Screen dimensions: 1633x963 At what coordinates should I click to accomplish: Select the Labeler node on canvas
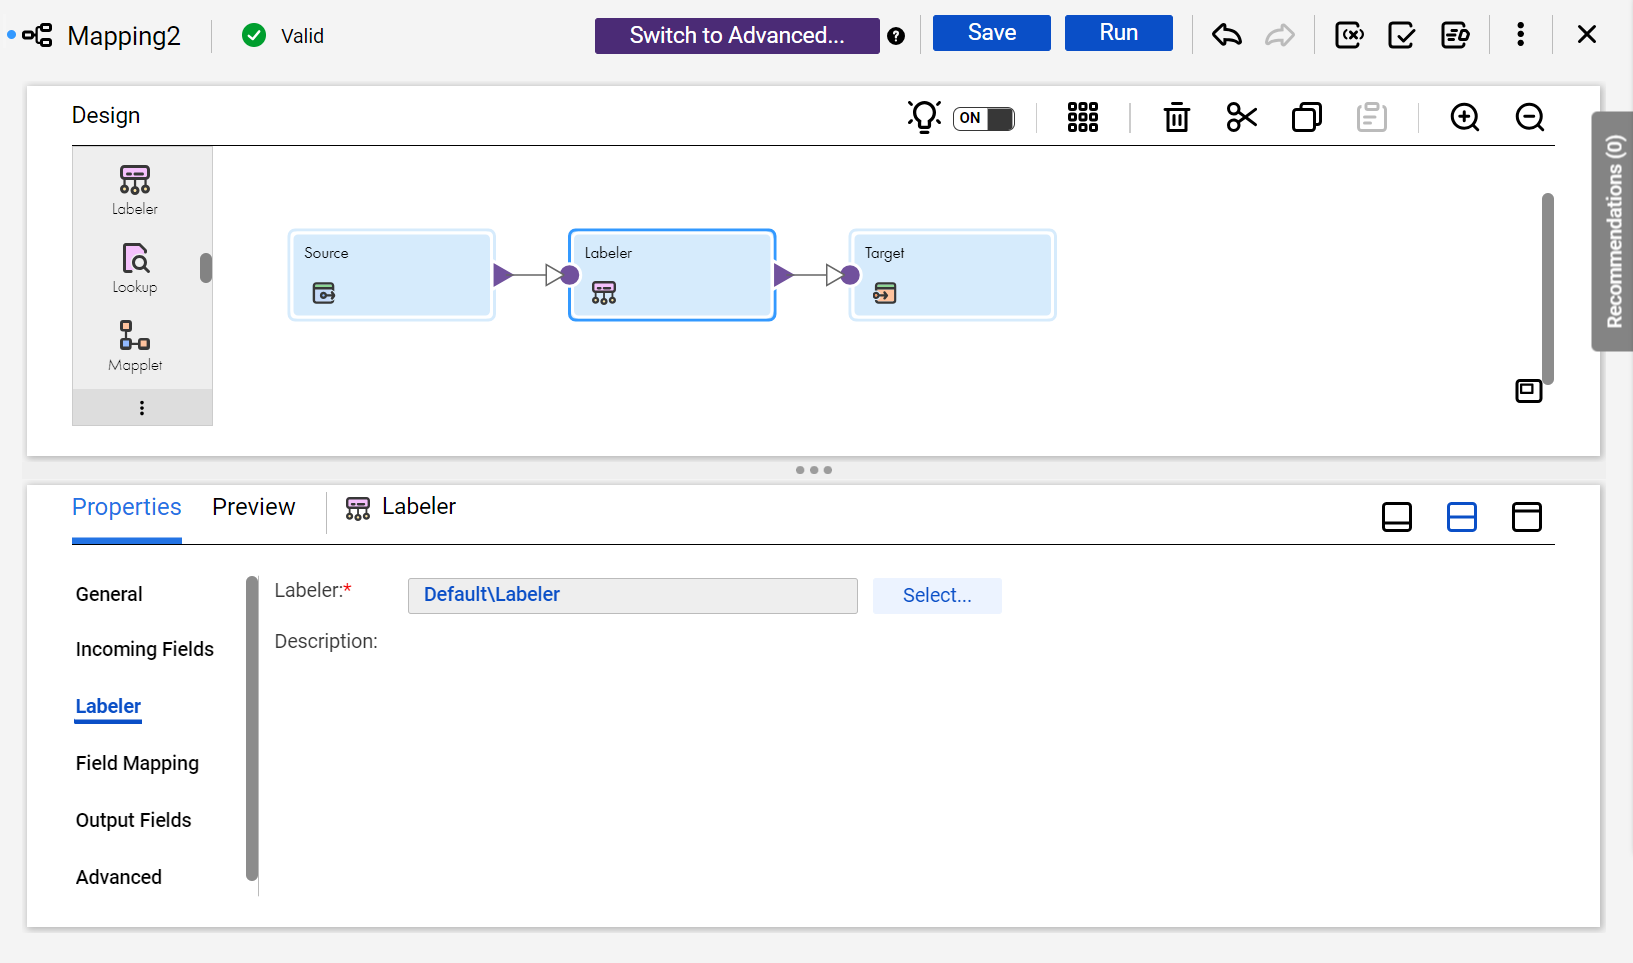pos(672,275)
